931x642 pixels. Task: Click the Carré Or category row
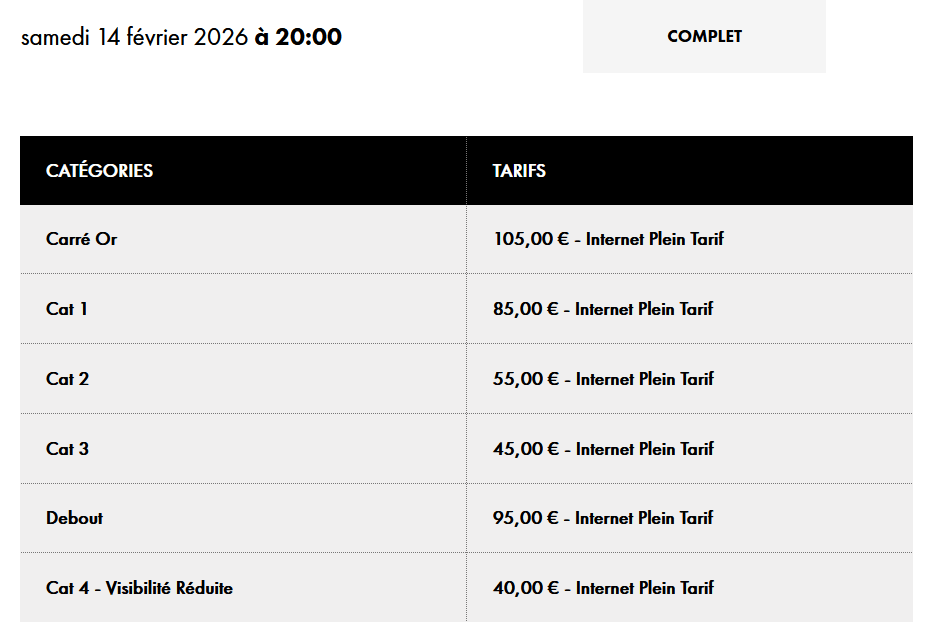(82, 239)
